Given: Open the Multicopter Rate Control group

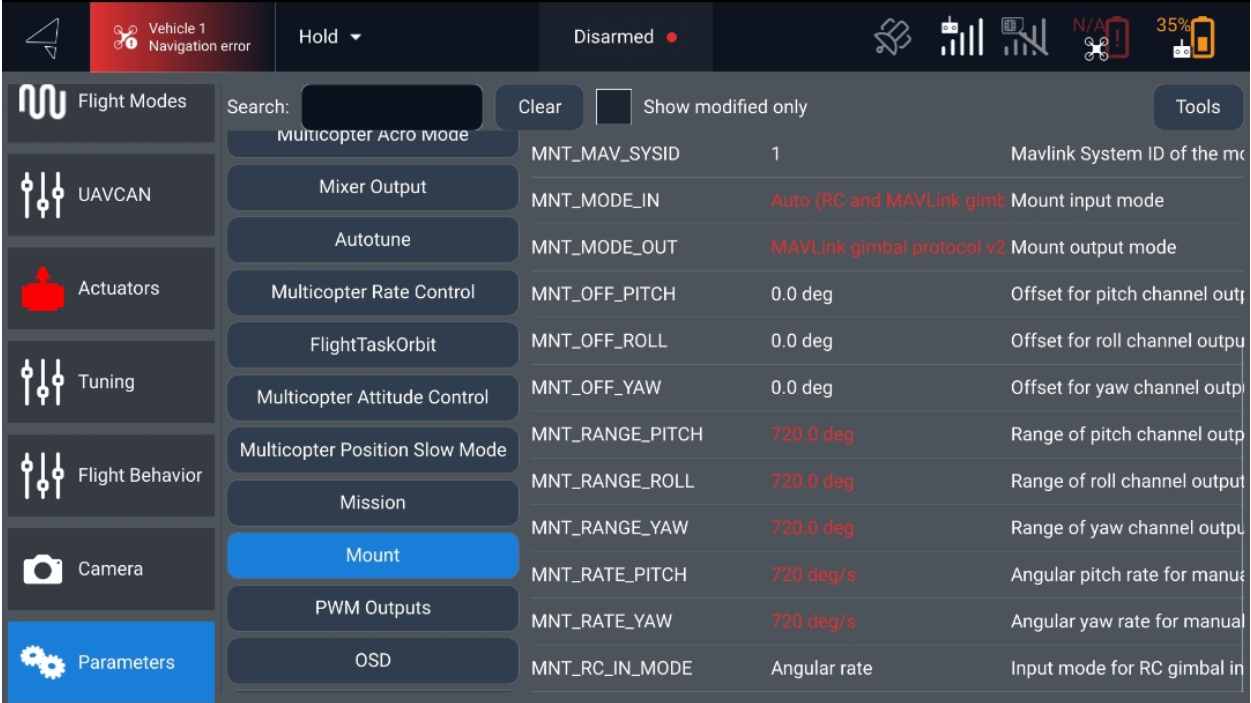Looking at the screenshot, I should click(372, 292).
